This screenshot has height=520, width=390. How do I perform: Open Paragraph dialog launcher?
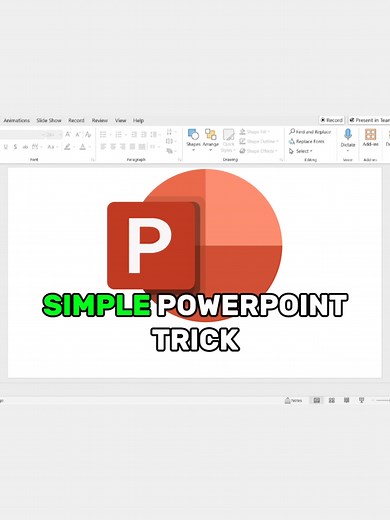[x=179, y=160]
